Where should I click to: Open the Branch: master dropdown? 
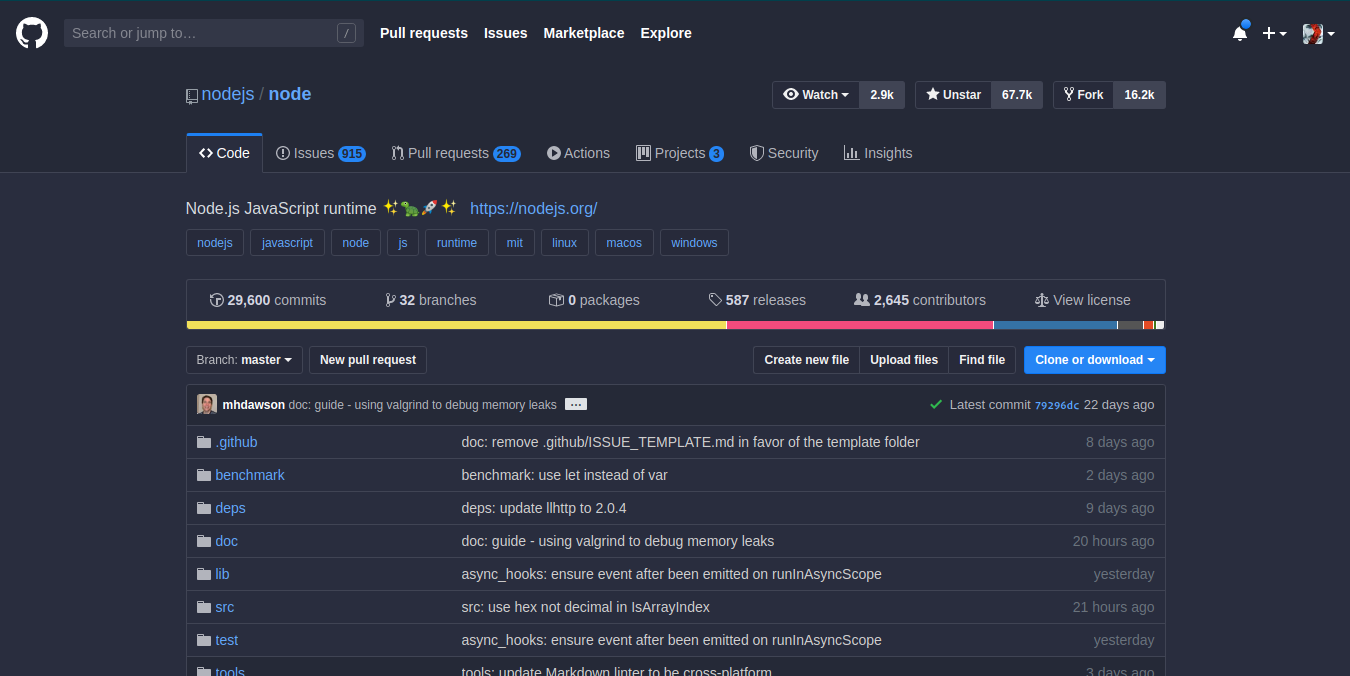(x=244, y=360)
